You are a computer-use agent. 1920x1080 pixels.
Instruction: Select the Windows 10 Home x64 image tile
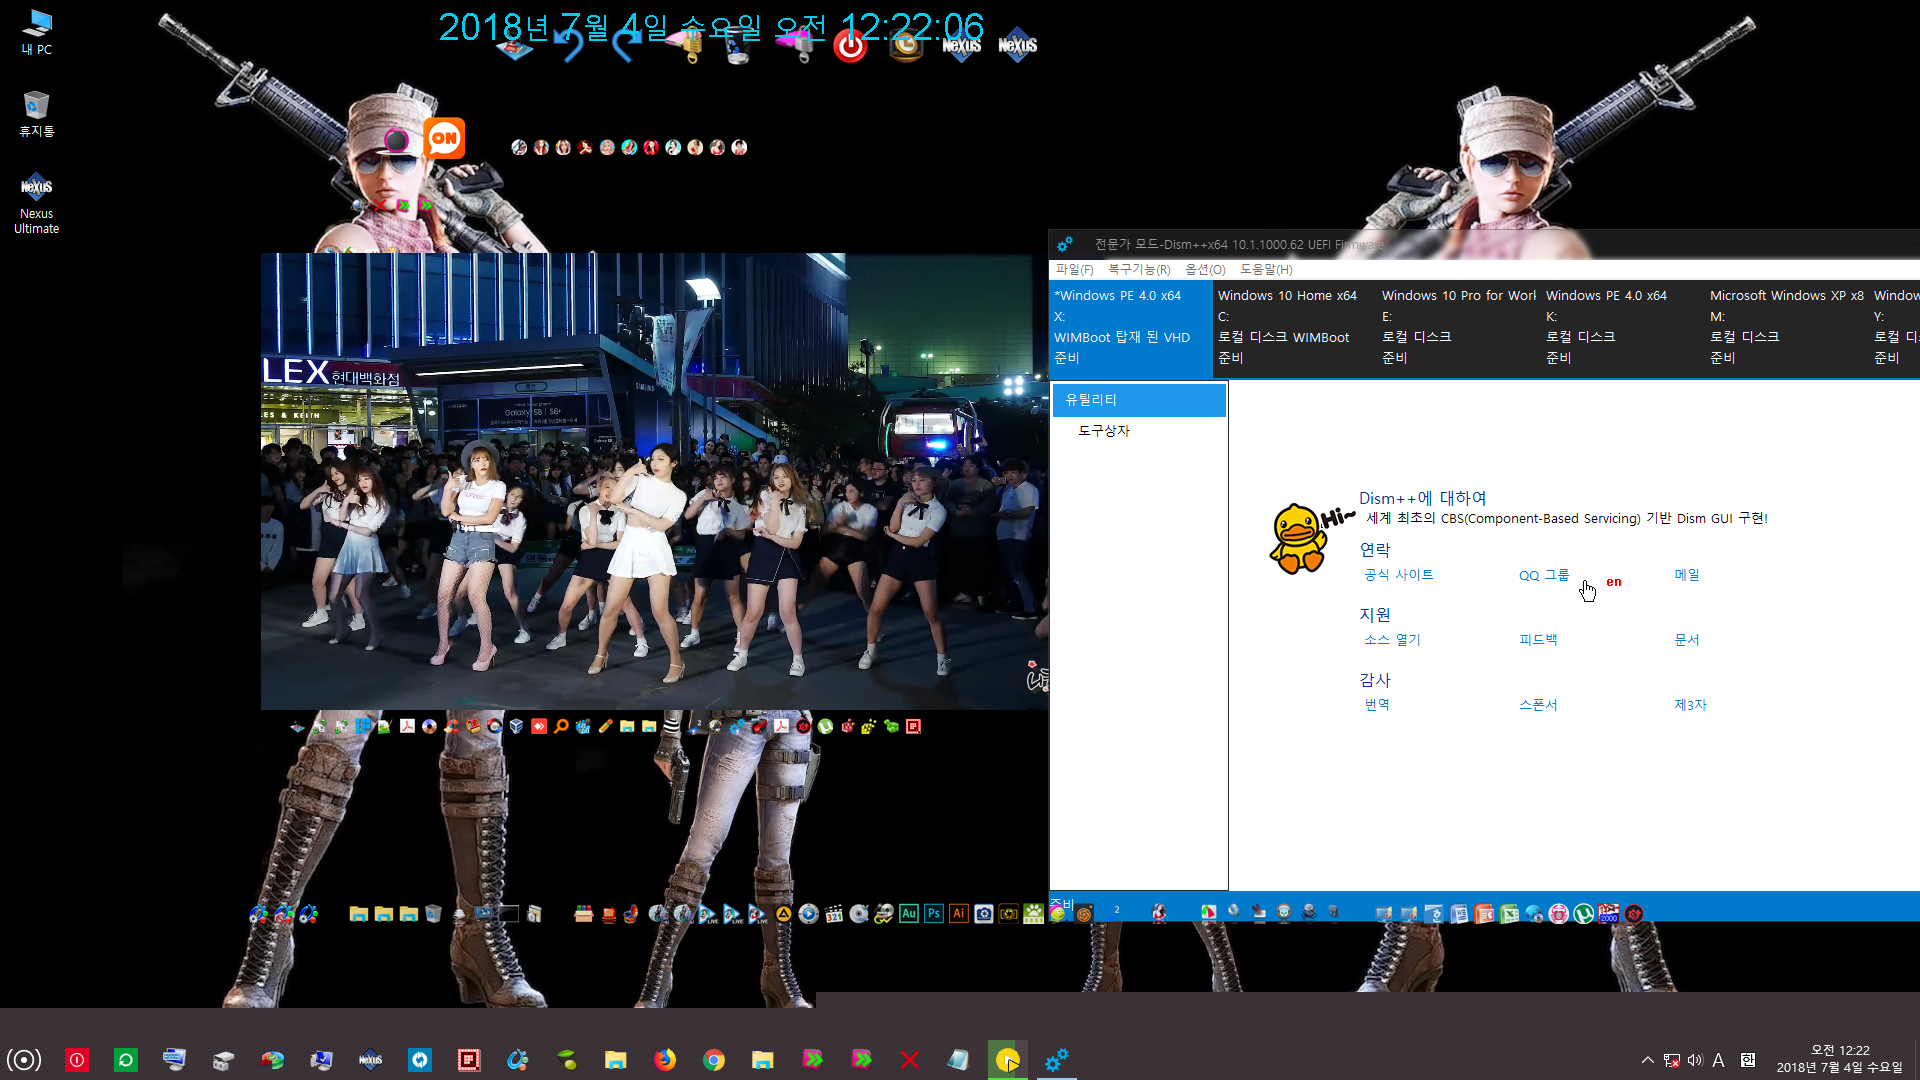[x=1295, y=327]
